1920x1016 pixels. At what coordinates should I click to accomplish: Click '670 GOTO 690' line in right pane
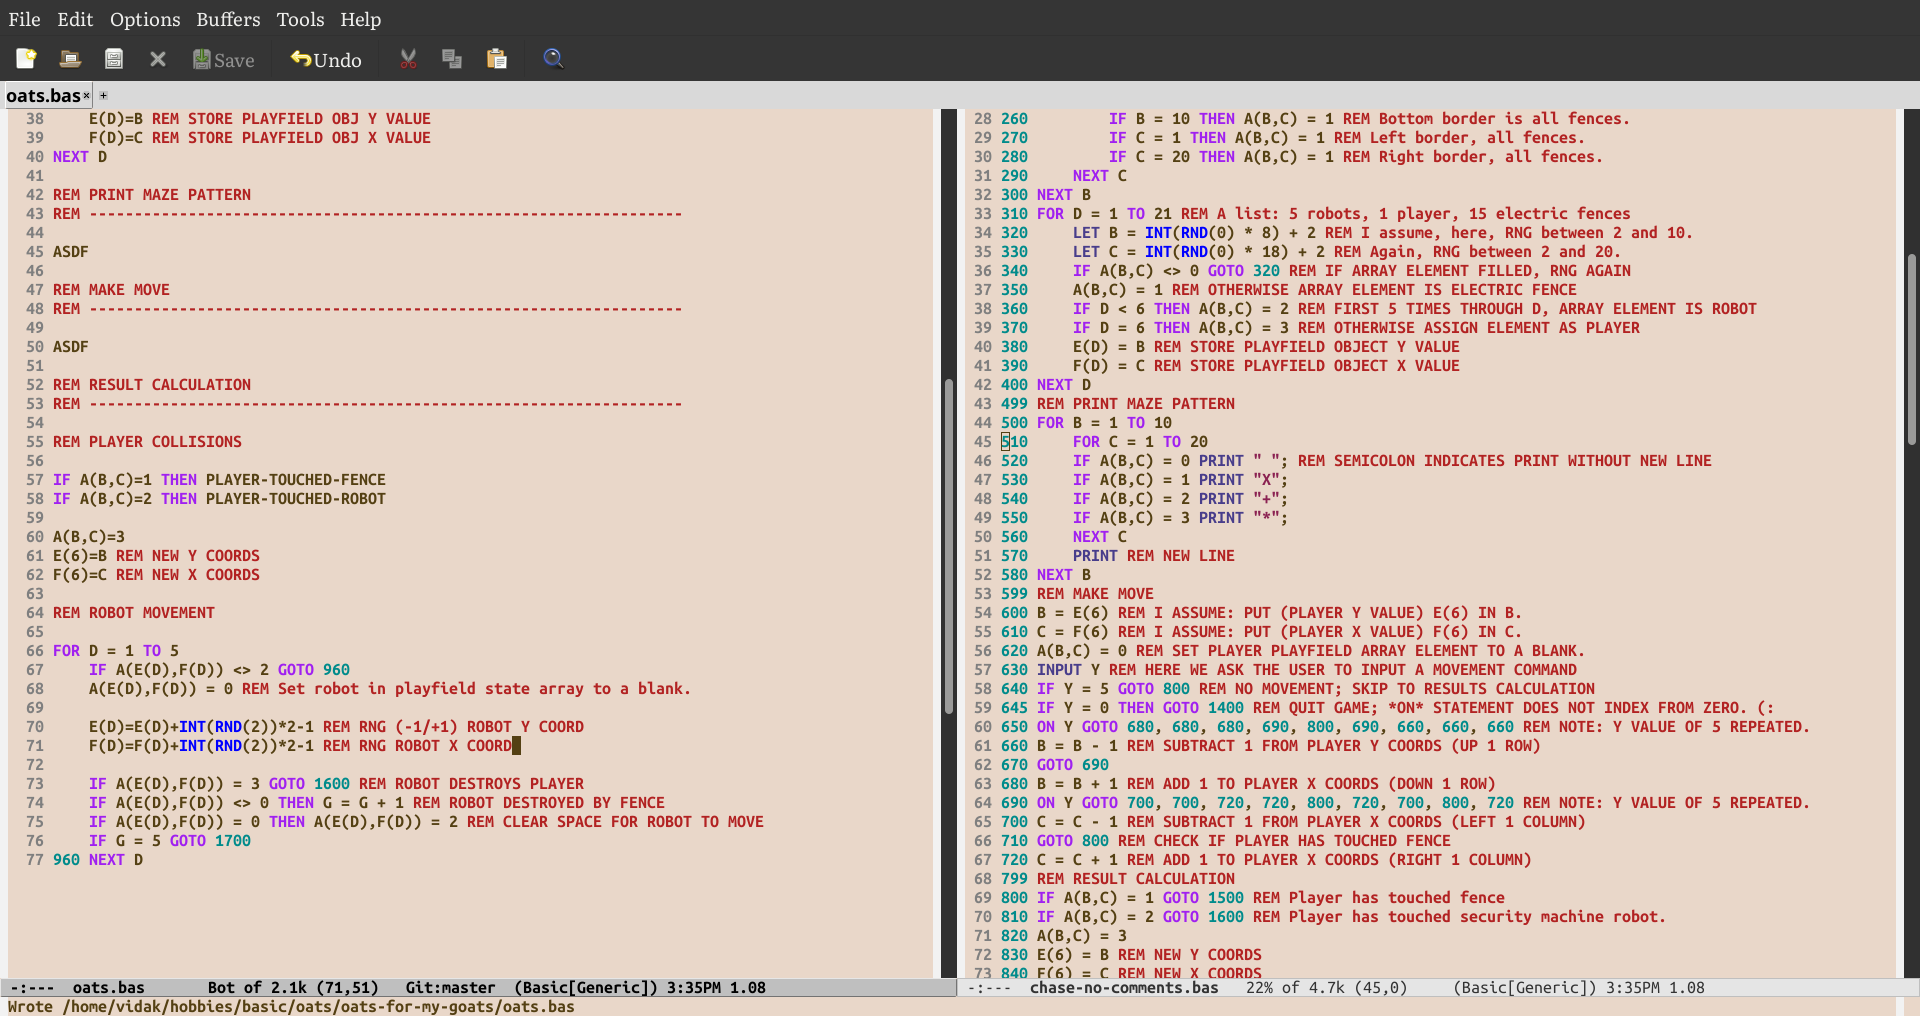1055,765
